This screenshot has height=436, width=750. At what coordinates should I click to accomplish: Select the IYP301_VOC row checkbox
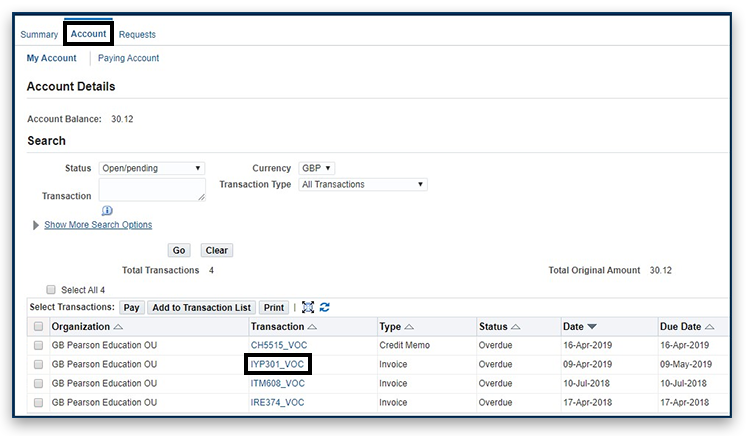pyautogui.click(x=38, y=364)
